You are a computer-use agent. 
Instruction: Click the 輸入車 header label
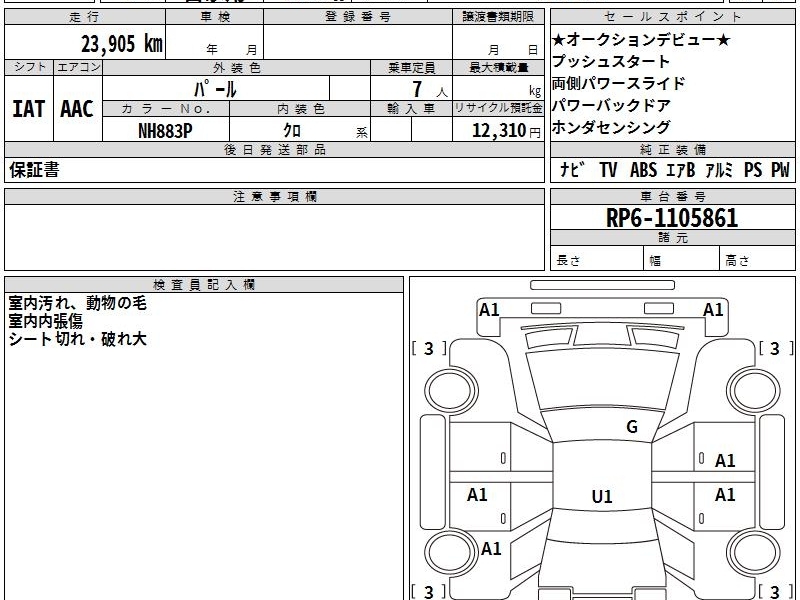click(x=411, y=109)
